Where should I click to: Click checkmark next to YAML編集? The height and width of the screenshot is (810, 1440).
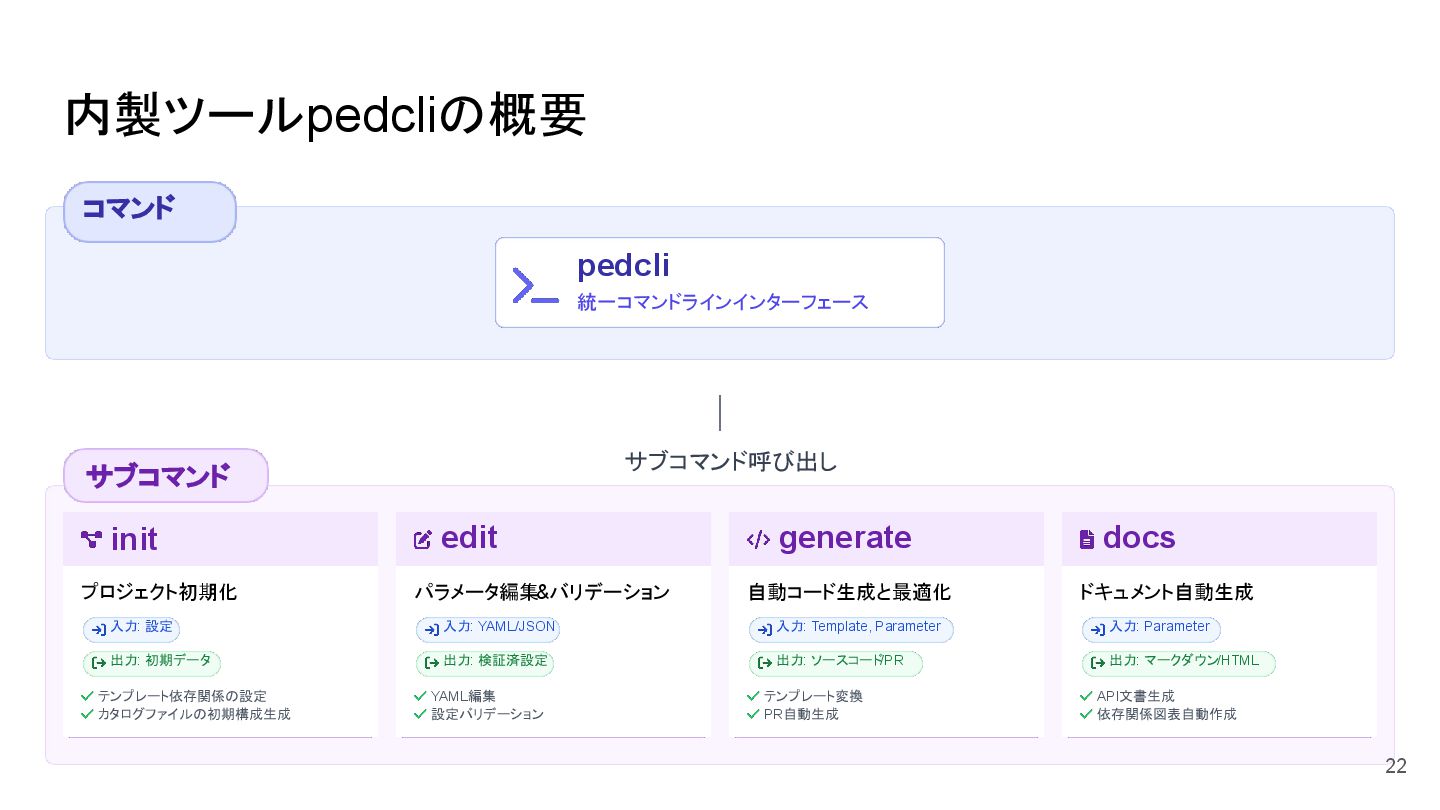[x=420, y=696]
